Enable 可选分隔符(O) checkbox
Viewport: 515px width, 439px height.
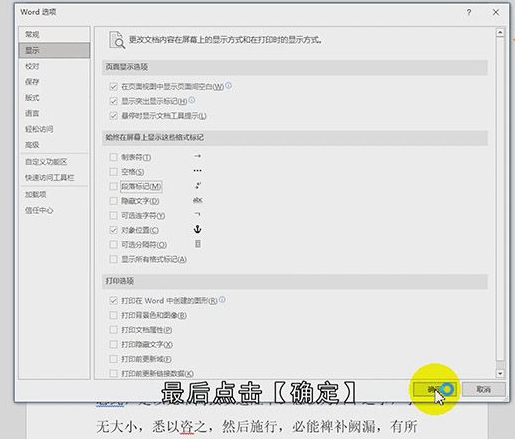pos(114,245)
